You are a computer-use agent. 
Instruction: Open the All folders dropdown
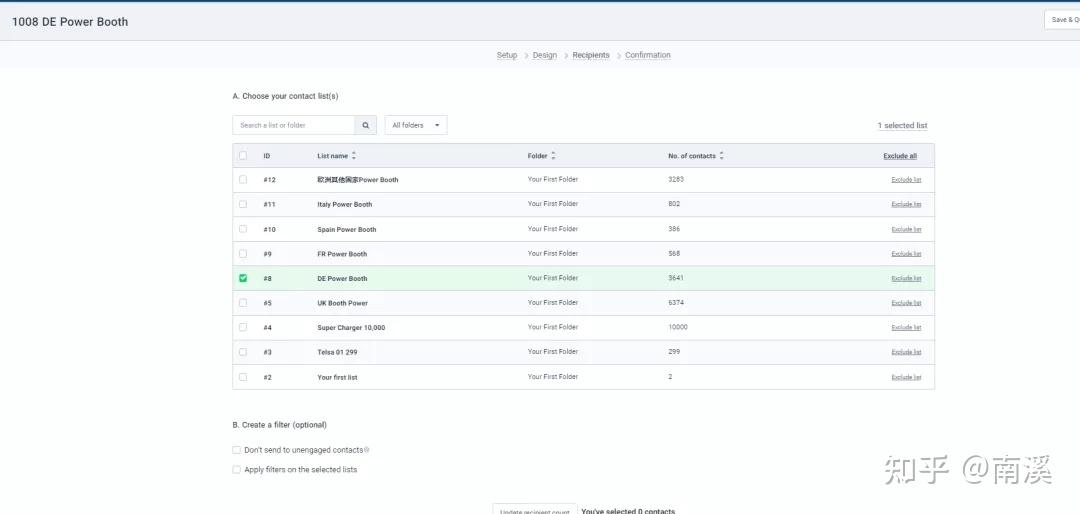coord(416,125)
